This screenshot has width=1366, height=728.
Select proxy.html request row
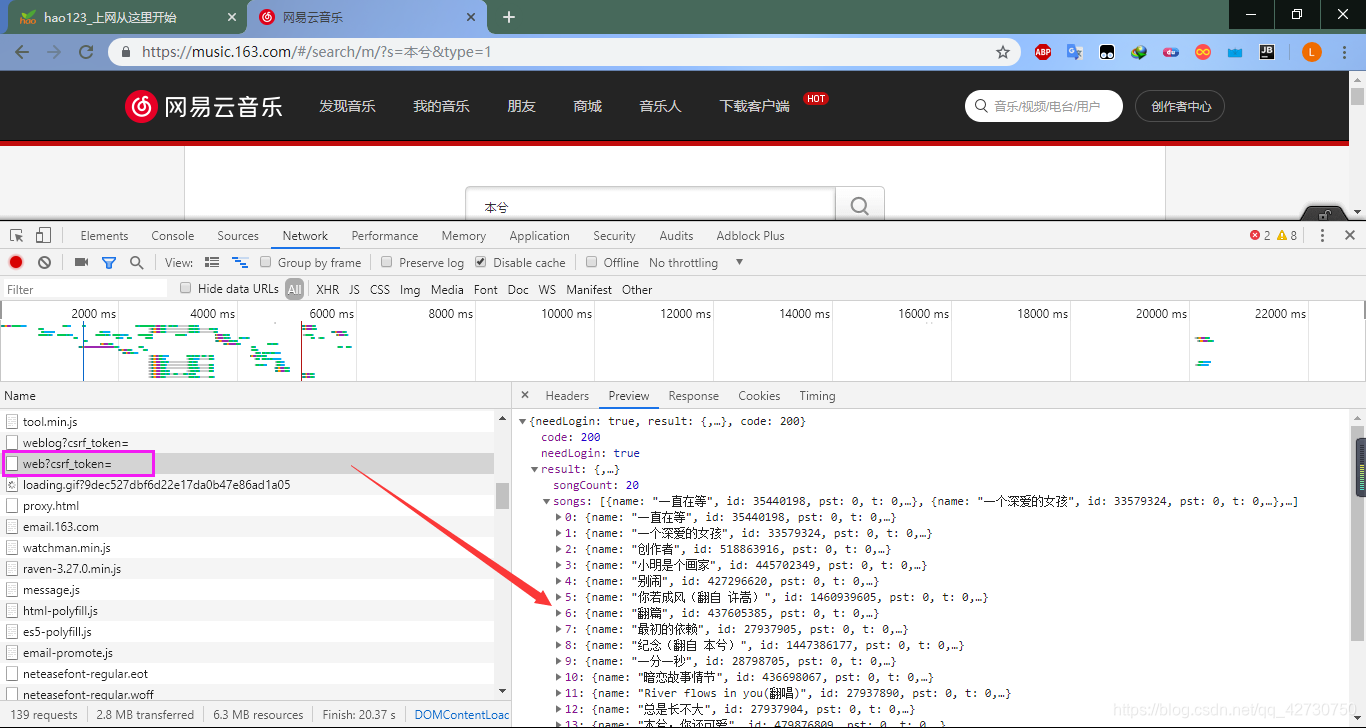point(247,506)
